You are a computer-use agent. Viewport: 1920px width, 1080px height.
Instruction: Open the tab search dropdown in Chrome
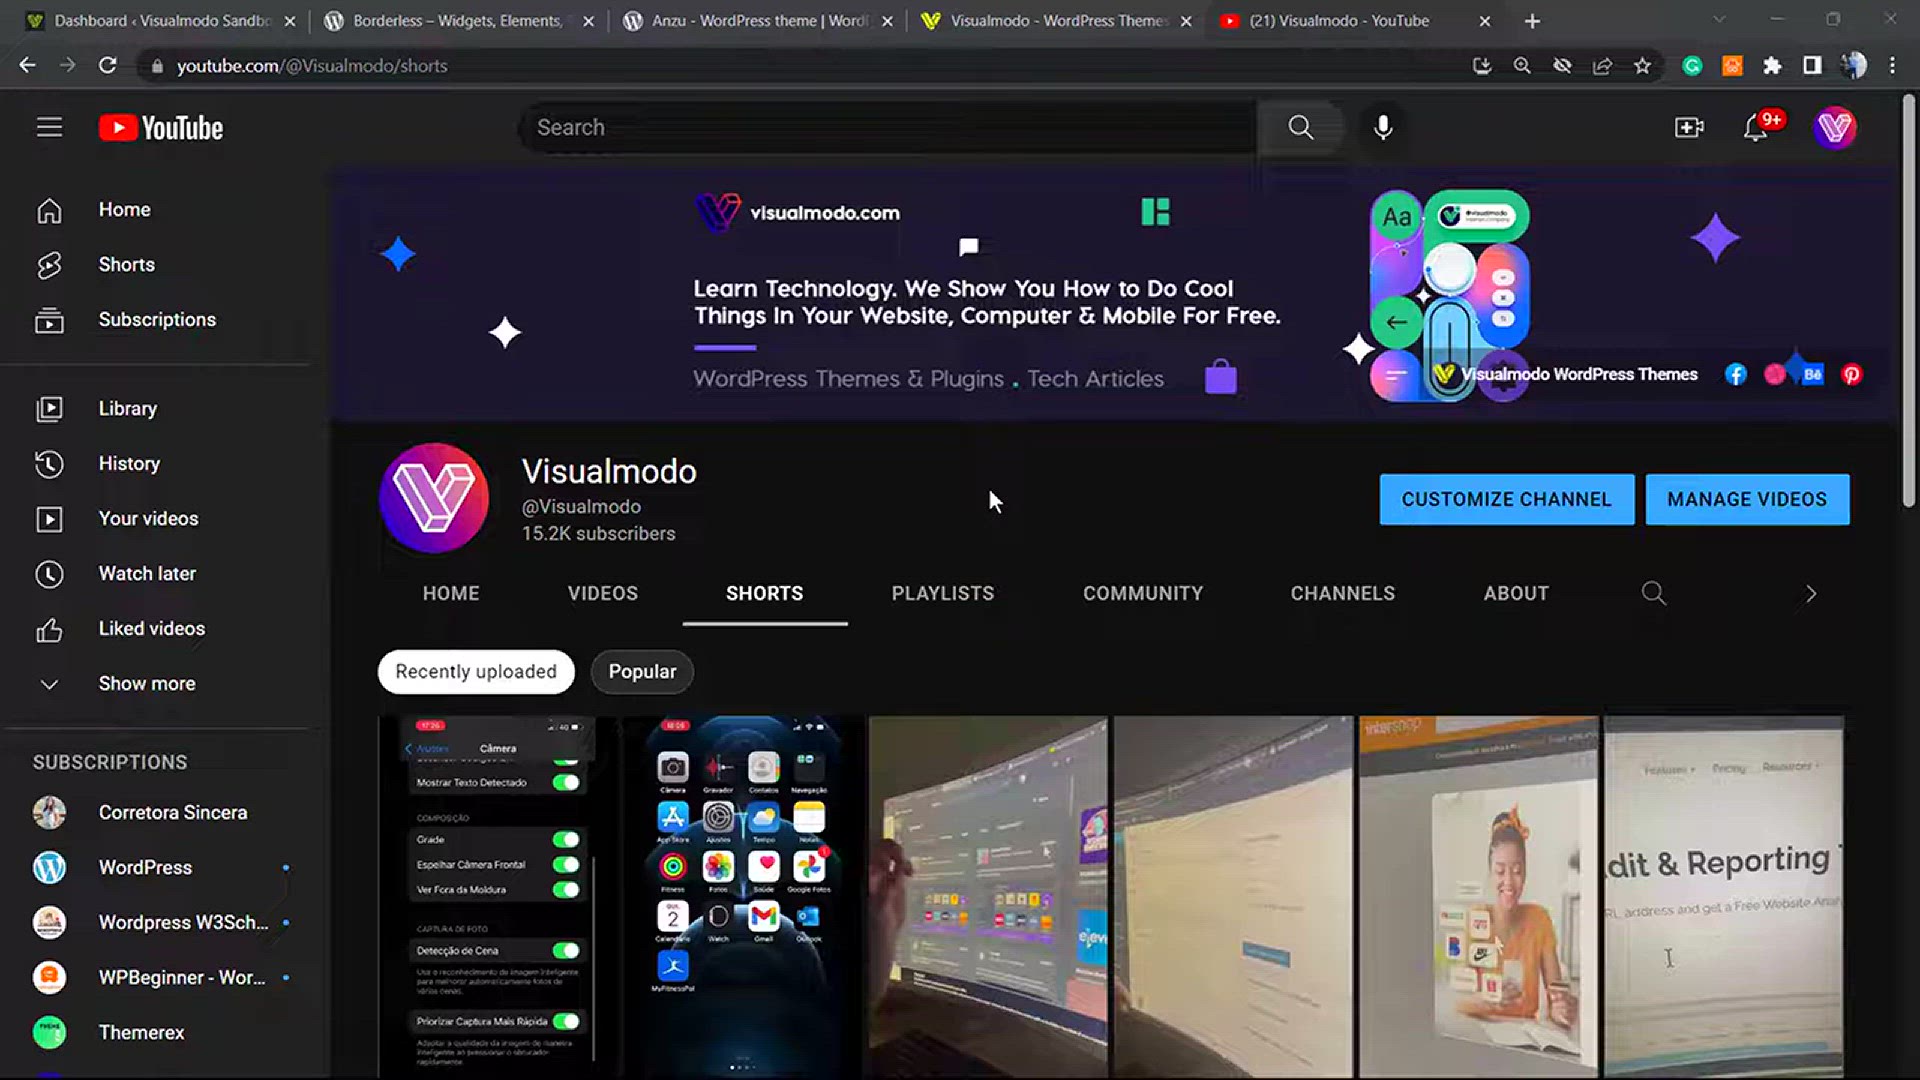[x=1718, y=19]
